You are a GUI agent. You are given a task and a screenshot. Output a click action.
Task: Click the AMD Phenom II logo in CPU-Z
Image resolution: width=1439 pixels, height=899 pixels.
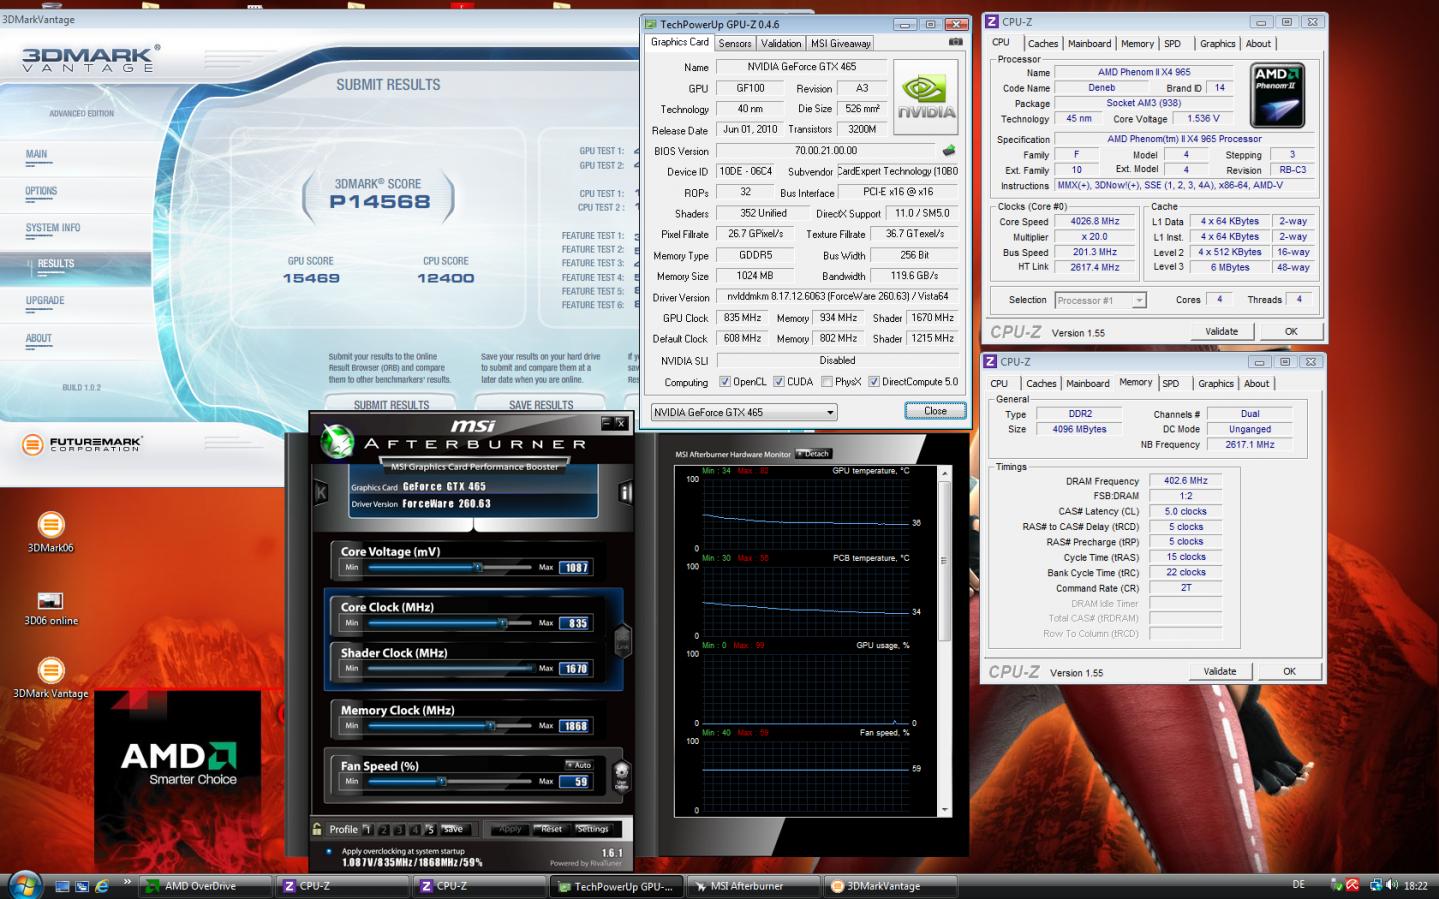1278,95
